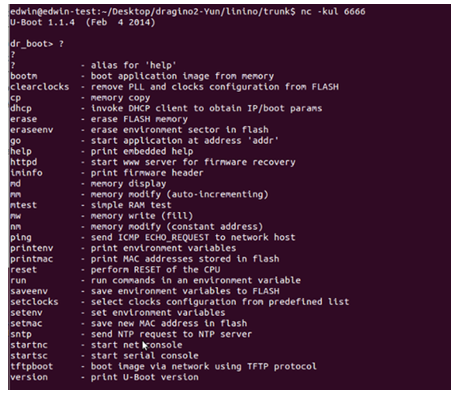Click the tftpboot command name
462x396 pixels.
coord(32,366)
